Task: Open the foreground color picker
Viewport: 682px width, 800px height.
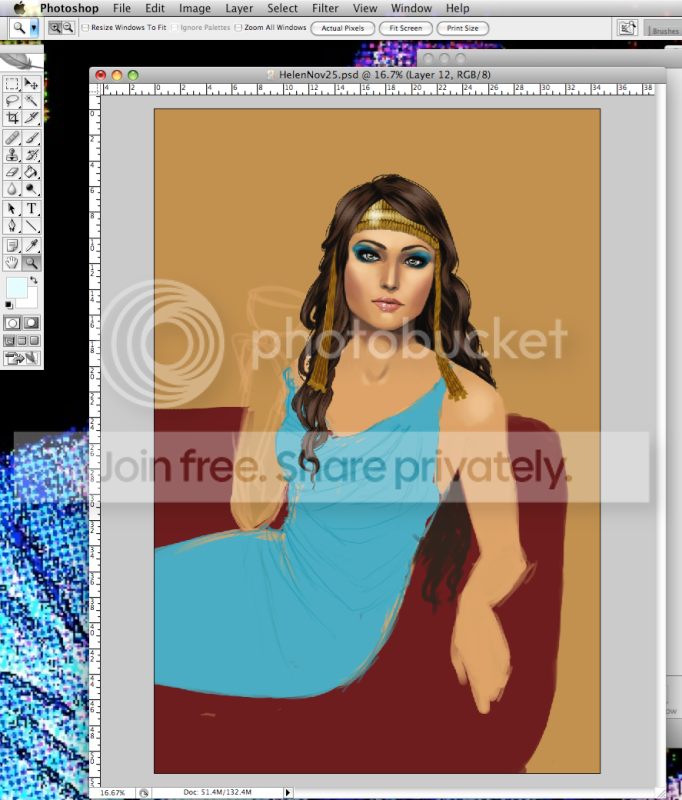Action: tap(16, 287)
